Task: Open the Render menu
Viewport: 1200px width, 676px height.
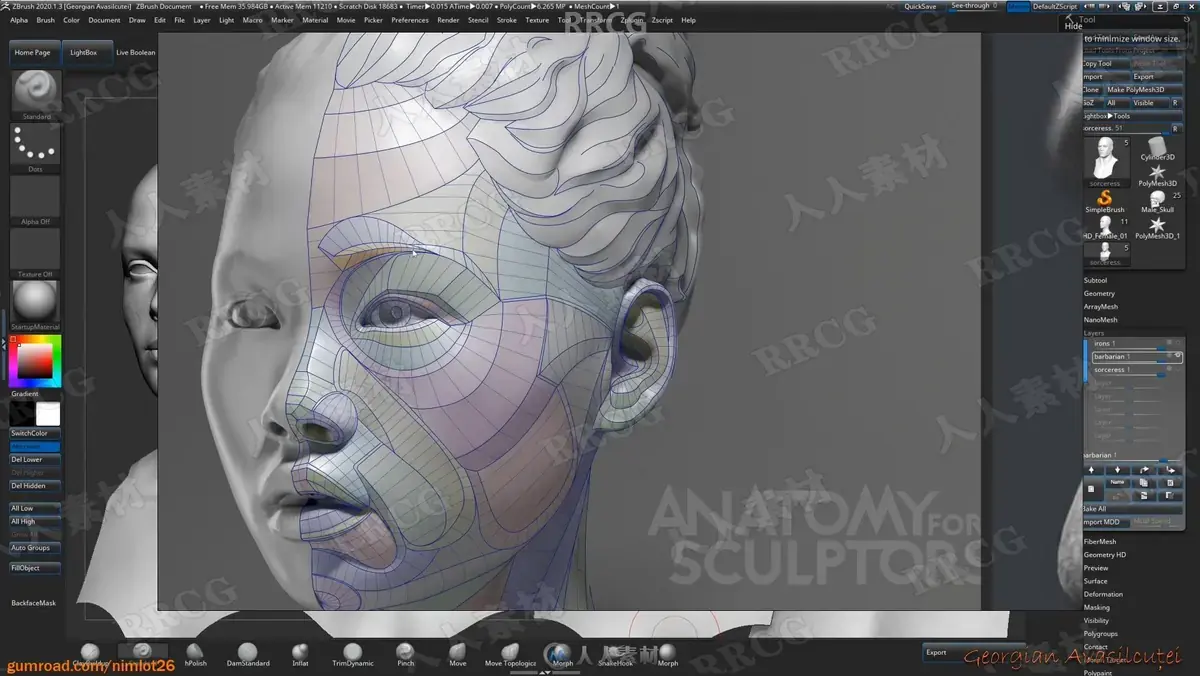Action: point(449,20)
